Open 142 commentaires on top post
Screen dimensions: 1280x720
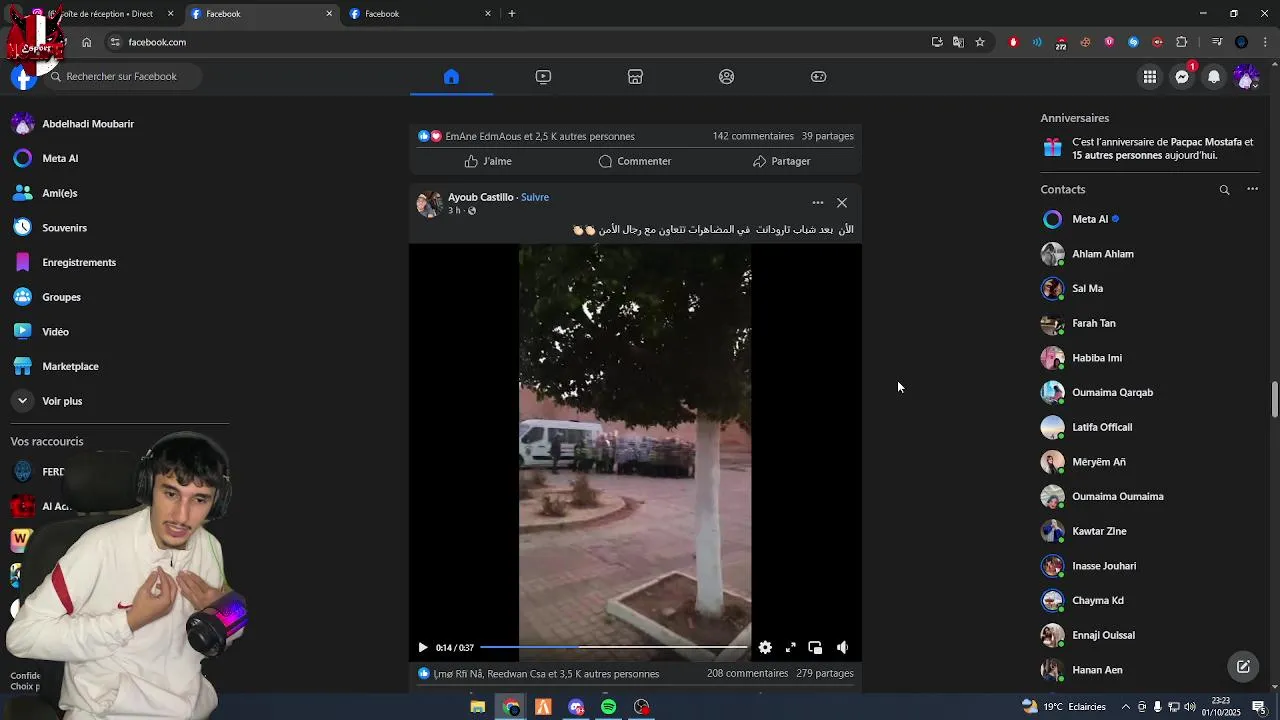(753, 136)
